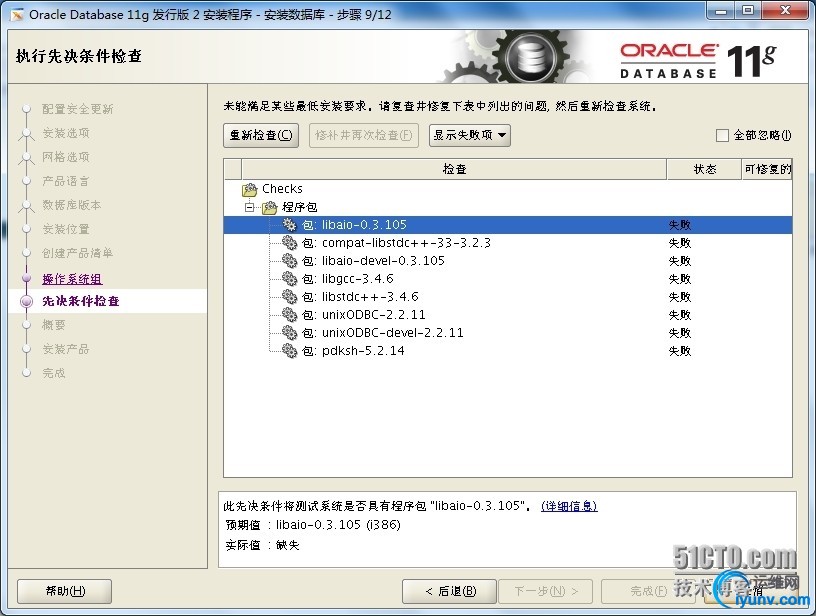Click 失败 status of libgcc-3.4.6 row
Screen dimensions: 816x616
[680, 279]
